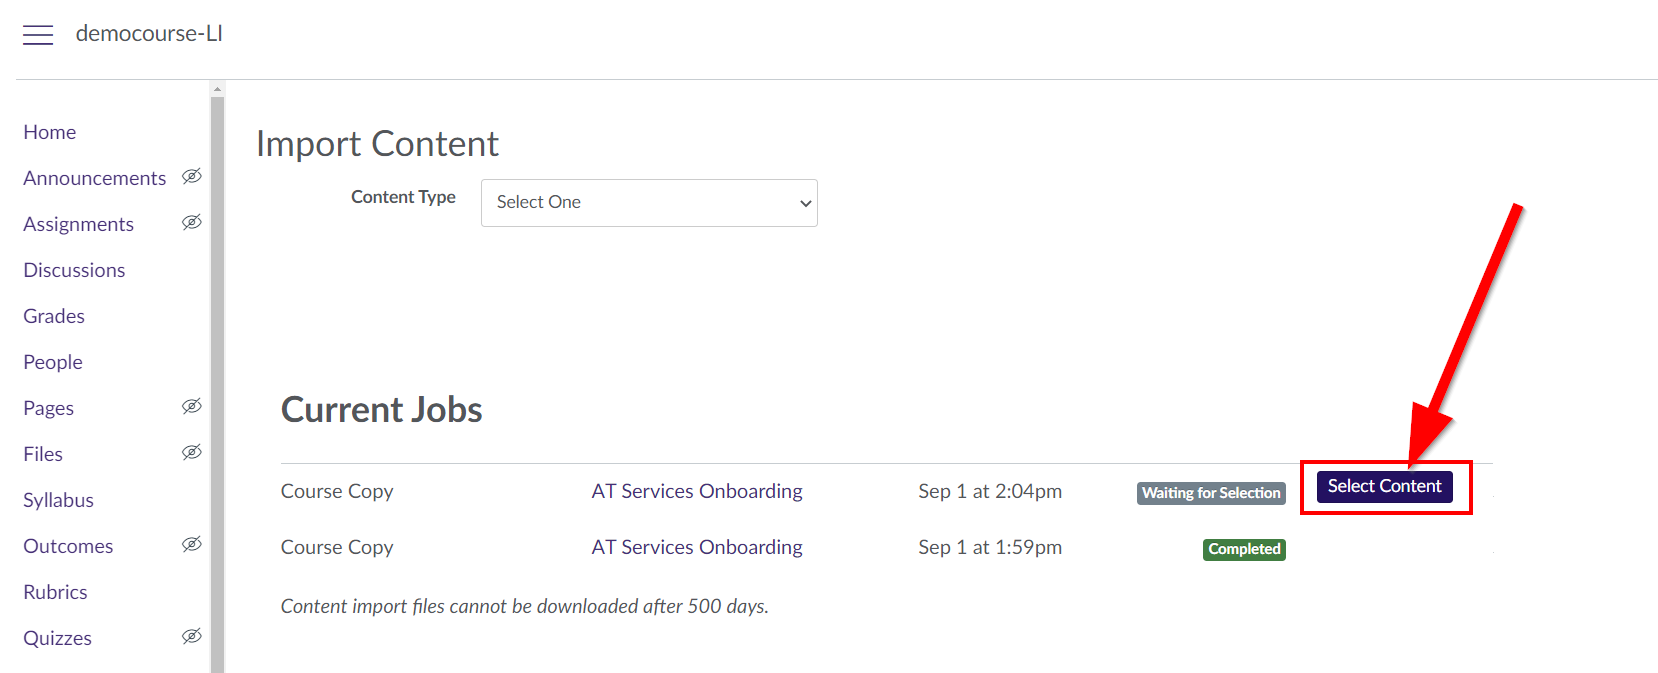
Task: Click the hidden-eye icon beside Announcements
Action: [191, 176]
